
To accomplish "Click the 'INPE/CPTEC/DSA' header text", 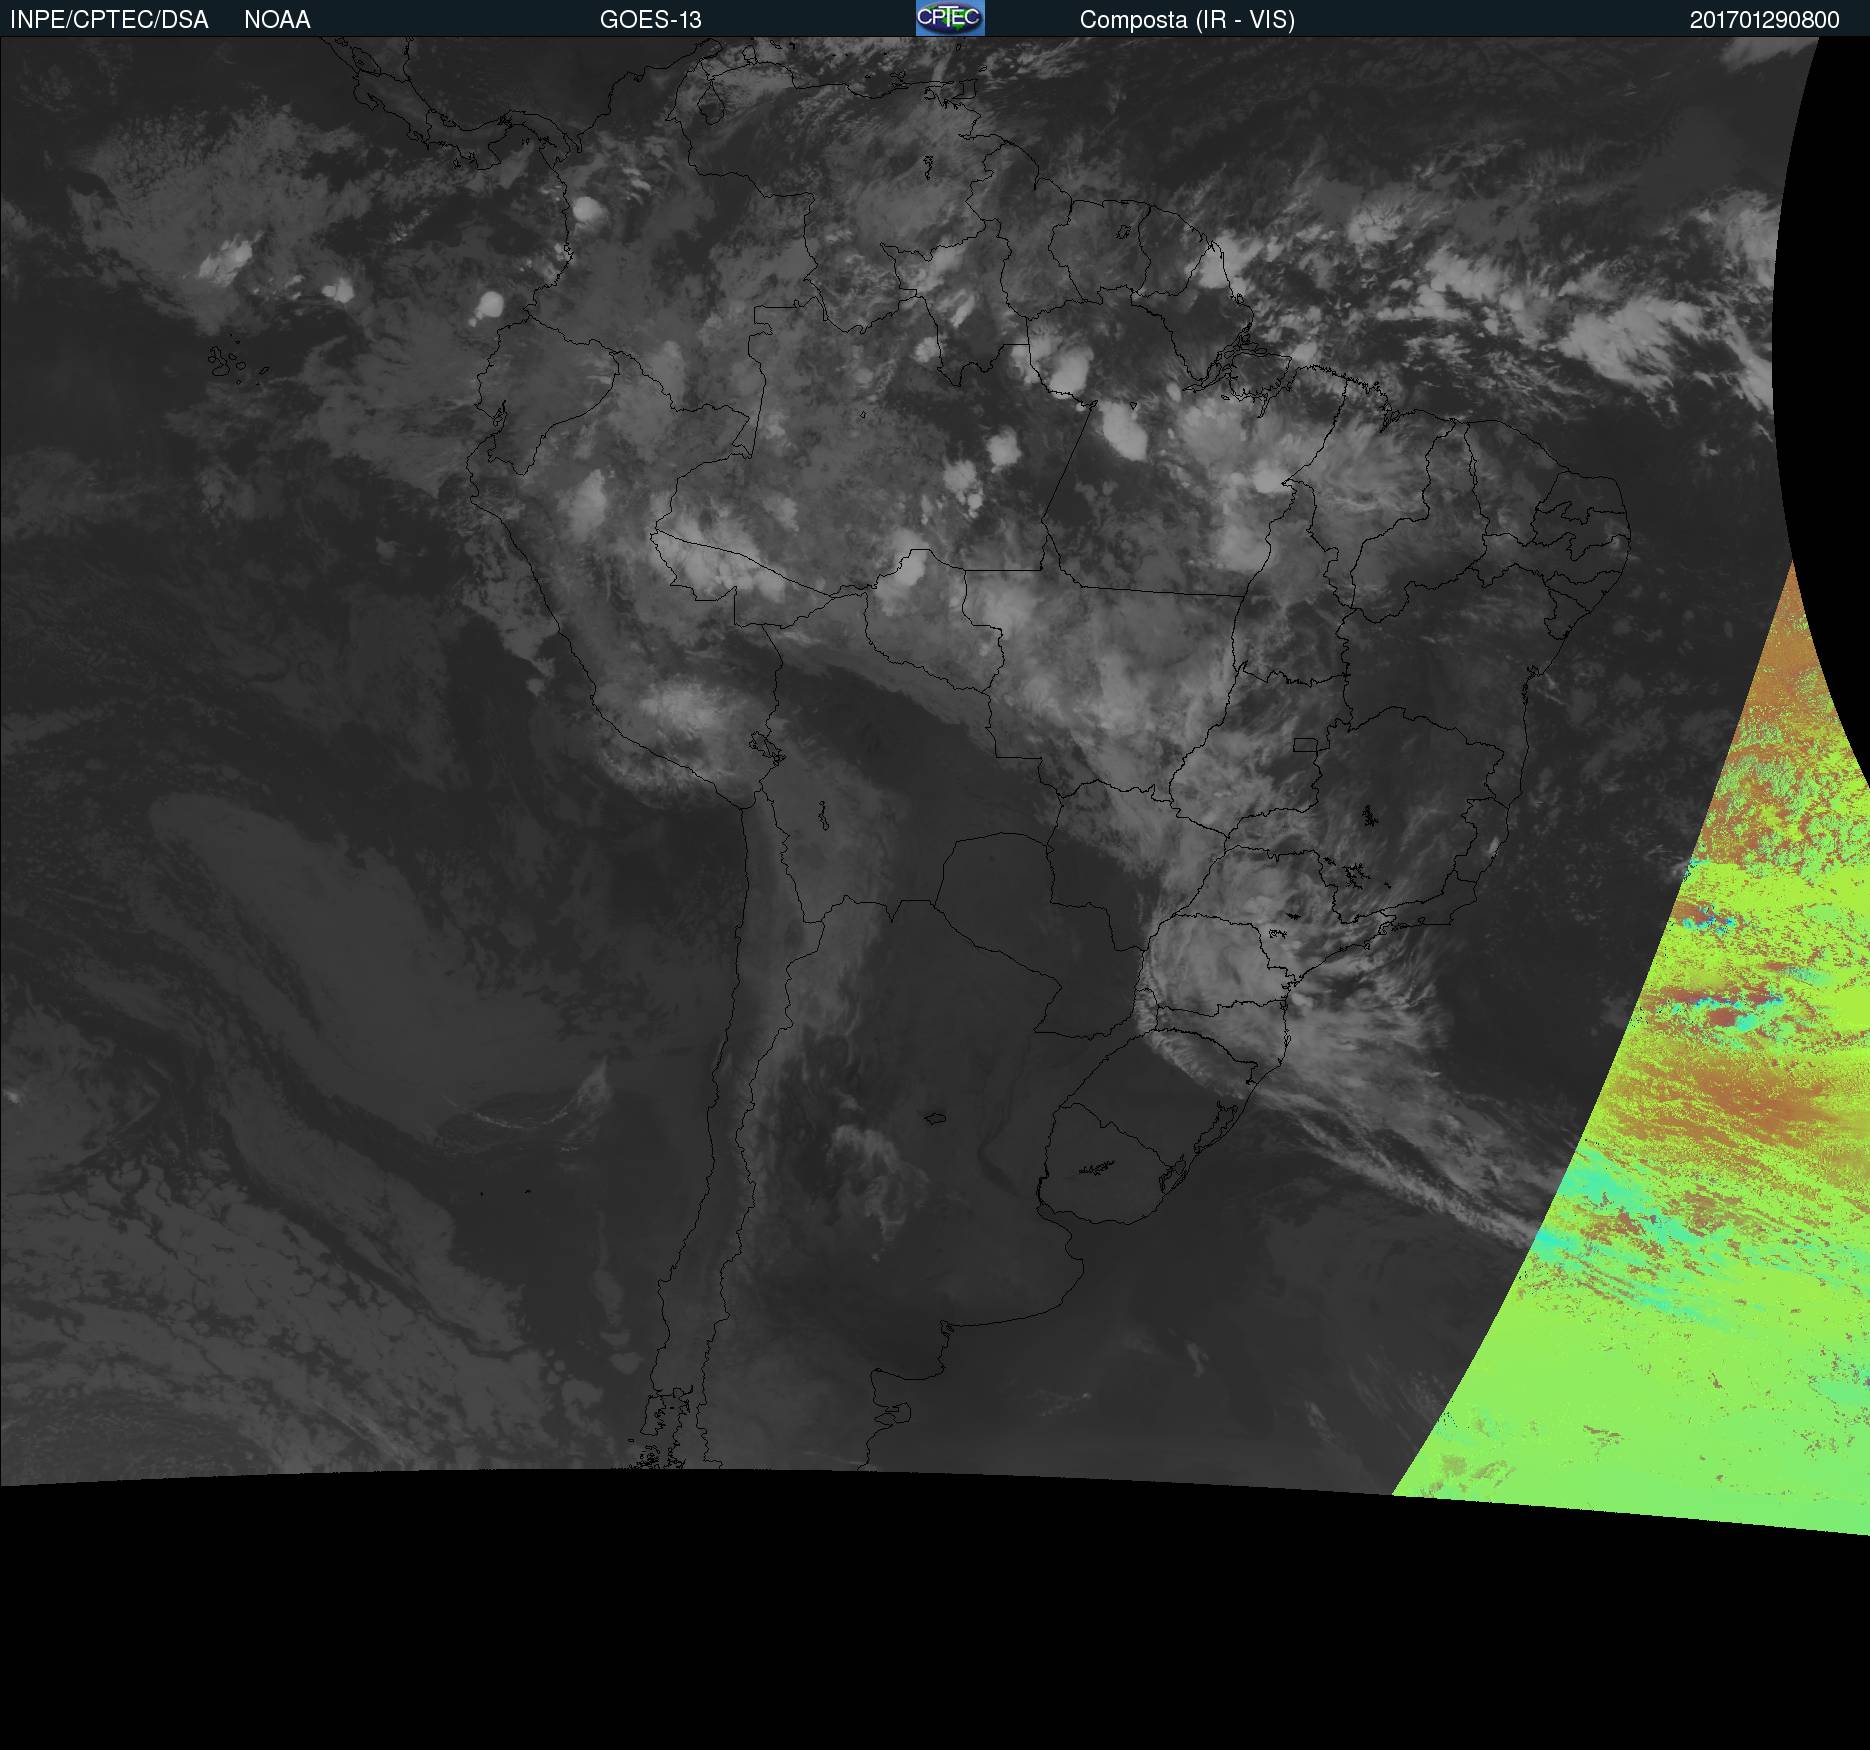I will (x=109, y=20).
